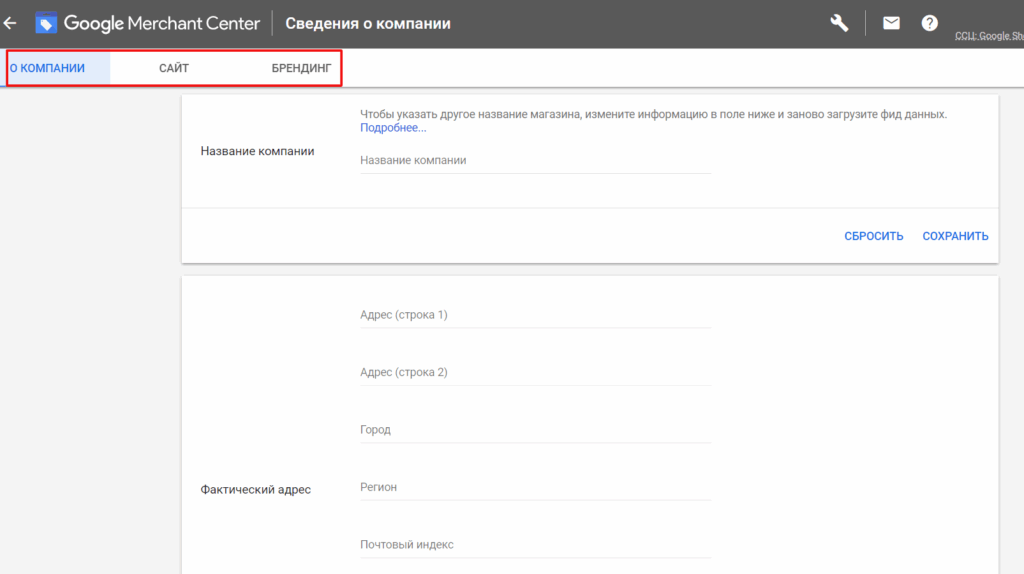Image resolution: width=1024 pixels, height=574 pixels.
Task: Focus the Название компании input field
Action: coord(535,160)
